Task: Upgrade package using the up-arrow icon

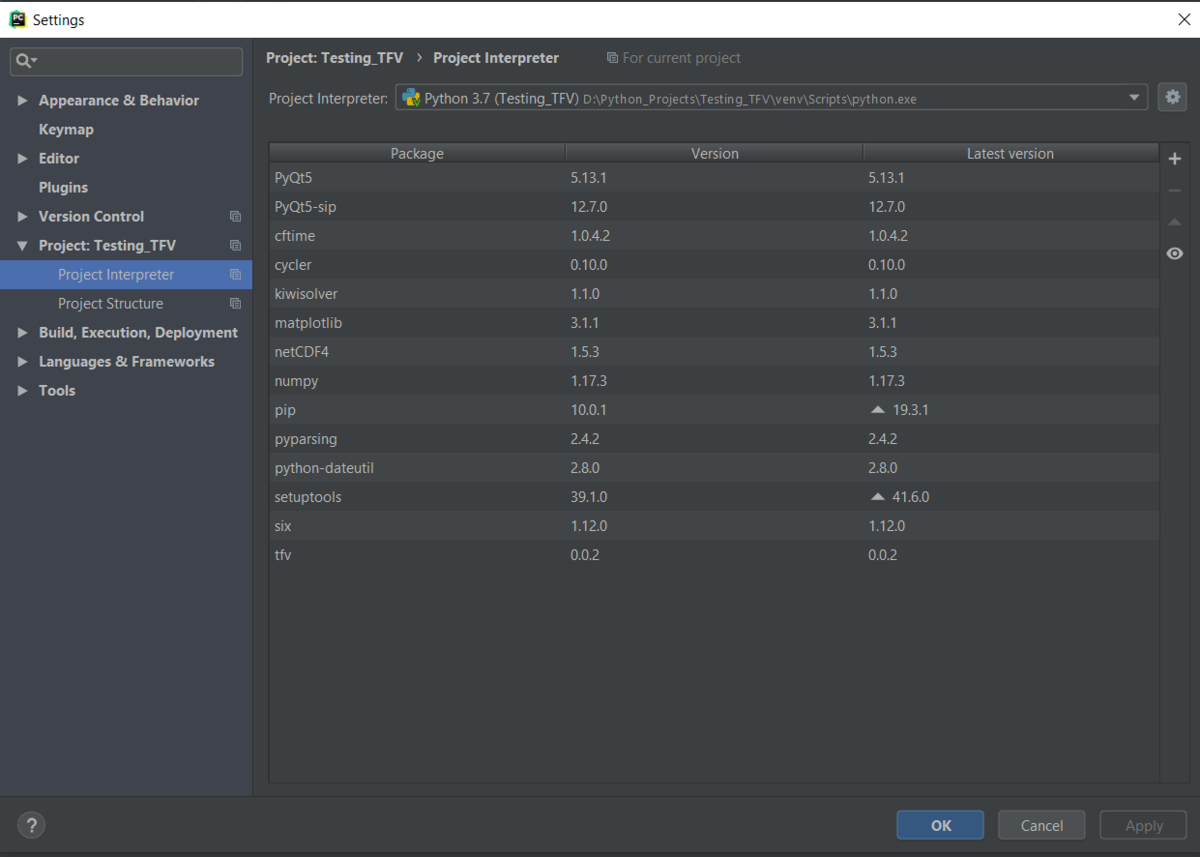Action: pos(1175,221)
